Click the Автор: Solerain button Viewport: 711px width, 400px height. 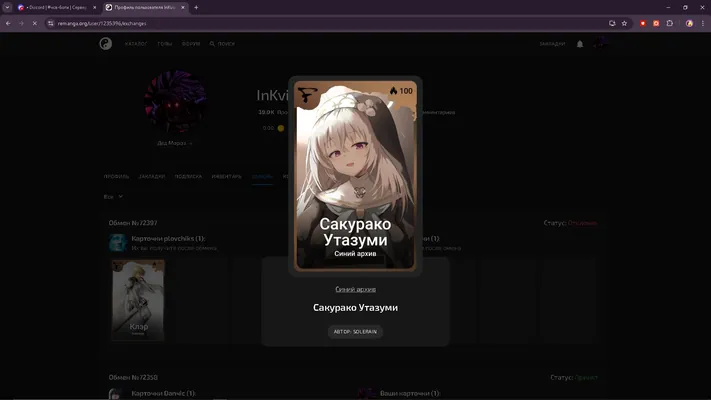355,332
